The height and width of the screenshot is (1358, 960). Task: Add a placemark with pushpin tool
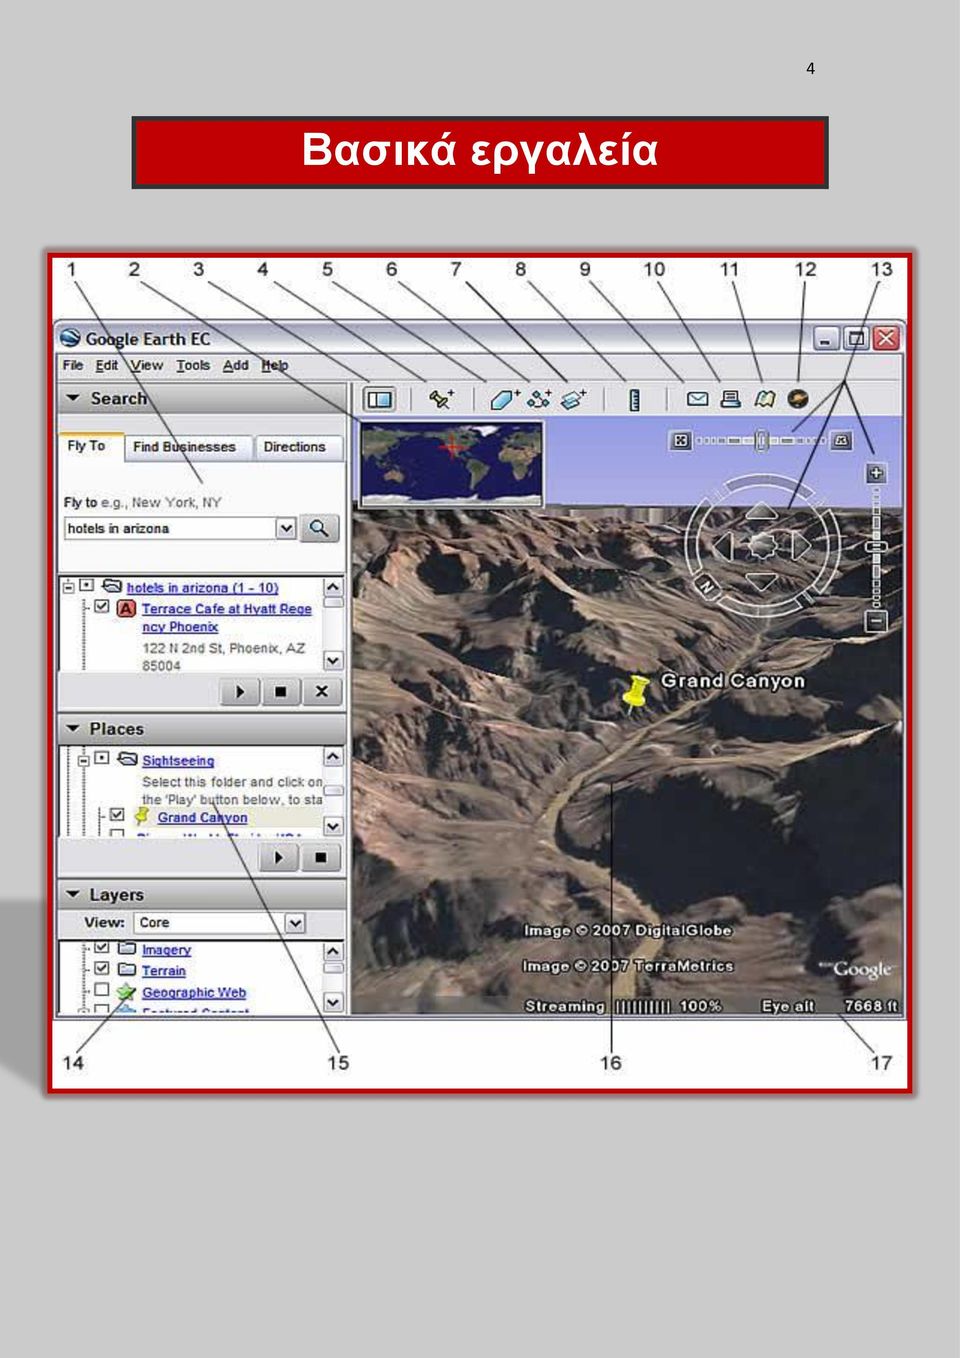point(440,399)
